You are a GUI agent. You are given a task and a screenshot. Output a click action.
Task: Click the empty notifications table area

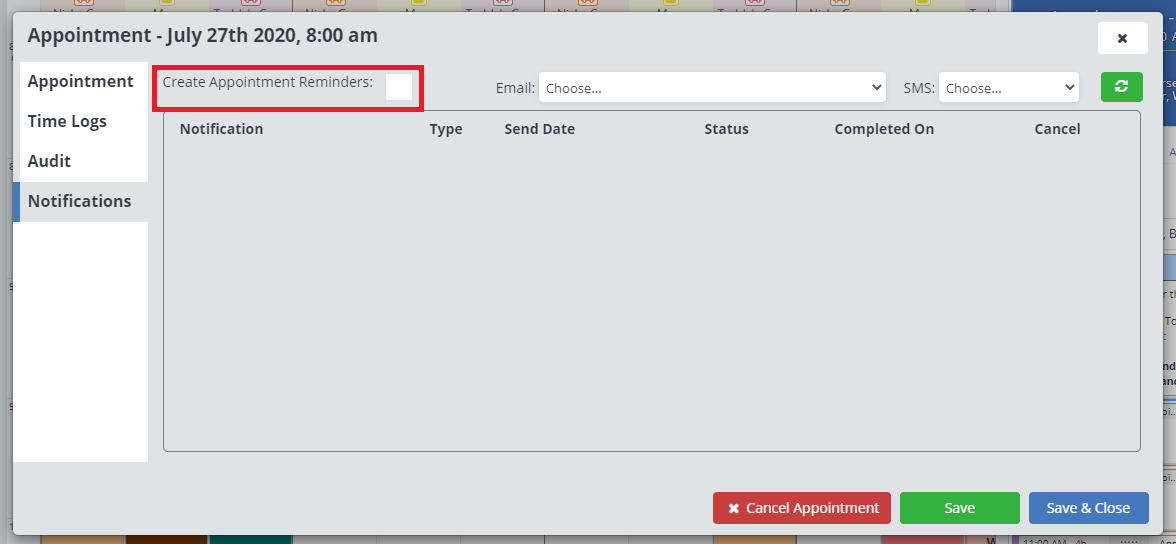(x=650, y=300)
